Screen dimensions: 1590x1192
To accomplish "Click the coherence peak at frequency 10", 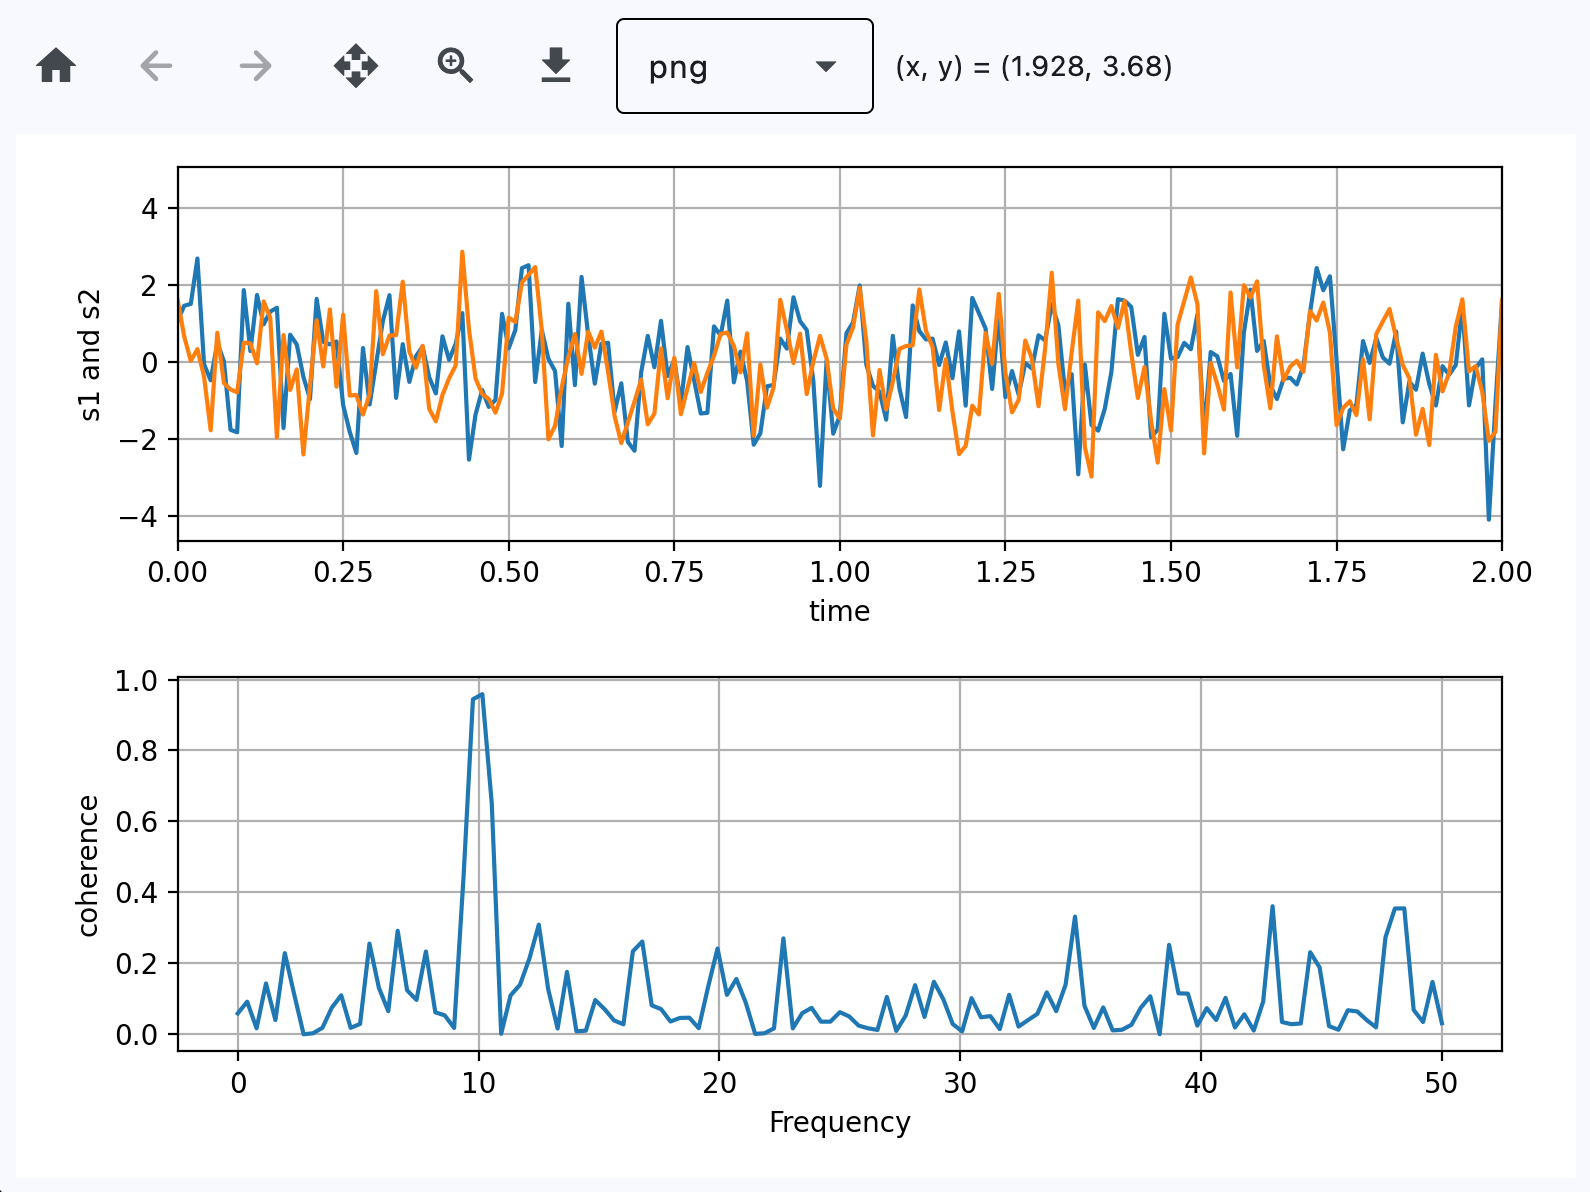I will click(481, 695).
